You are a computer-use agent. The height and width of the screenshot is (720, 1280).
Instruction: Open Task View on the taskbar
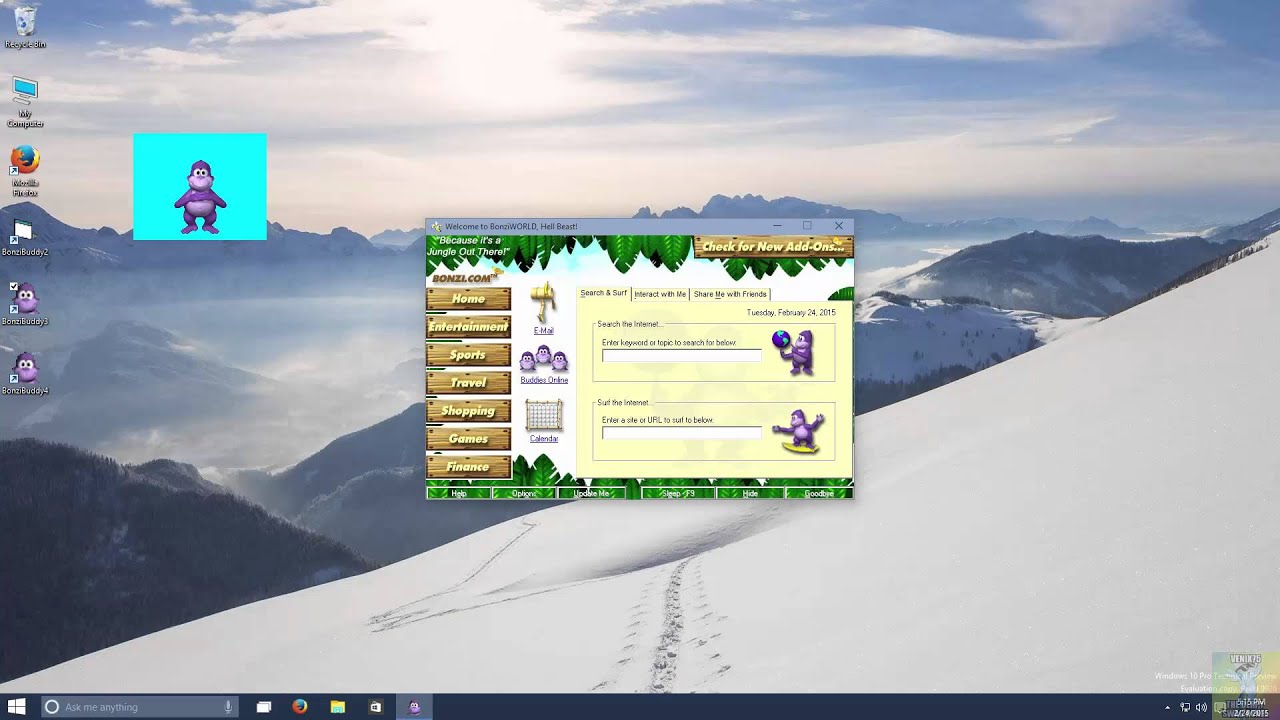(264, 707)
